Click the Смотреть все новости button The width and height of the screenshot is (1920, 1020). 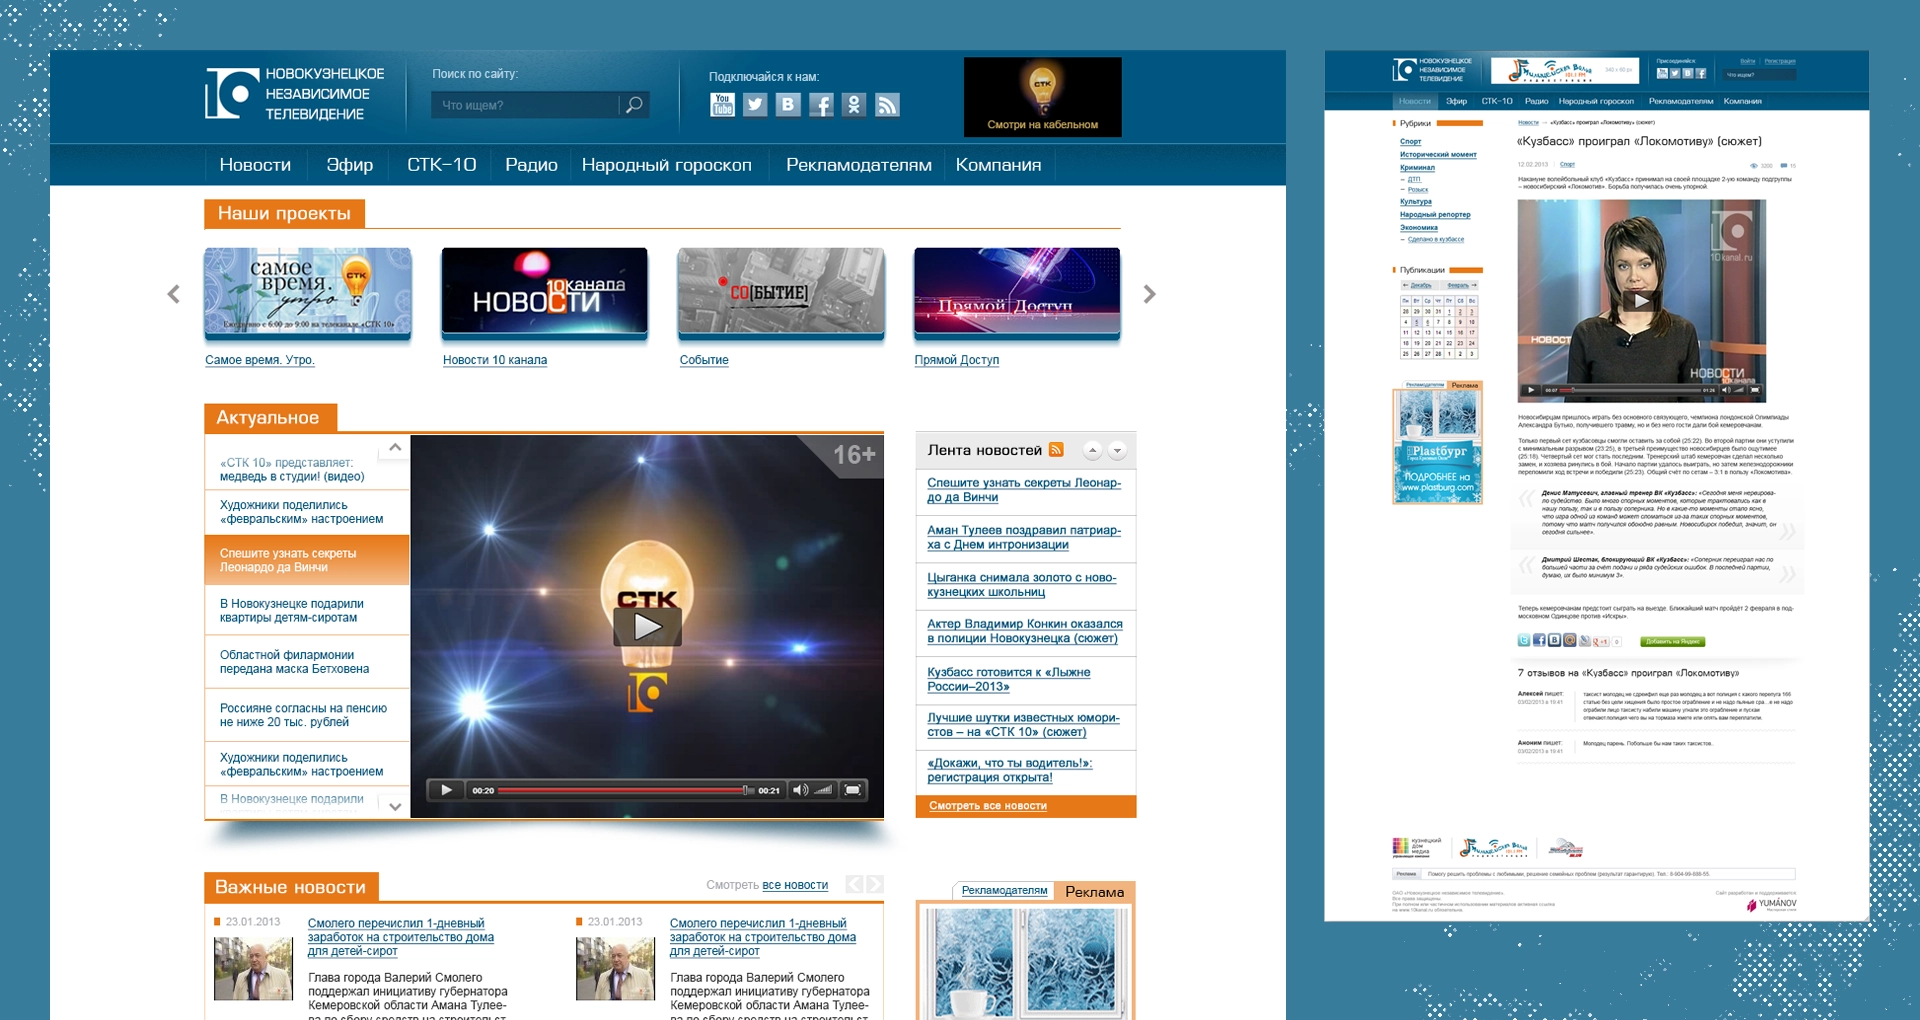[1026, 806]
